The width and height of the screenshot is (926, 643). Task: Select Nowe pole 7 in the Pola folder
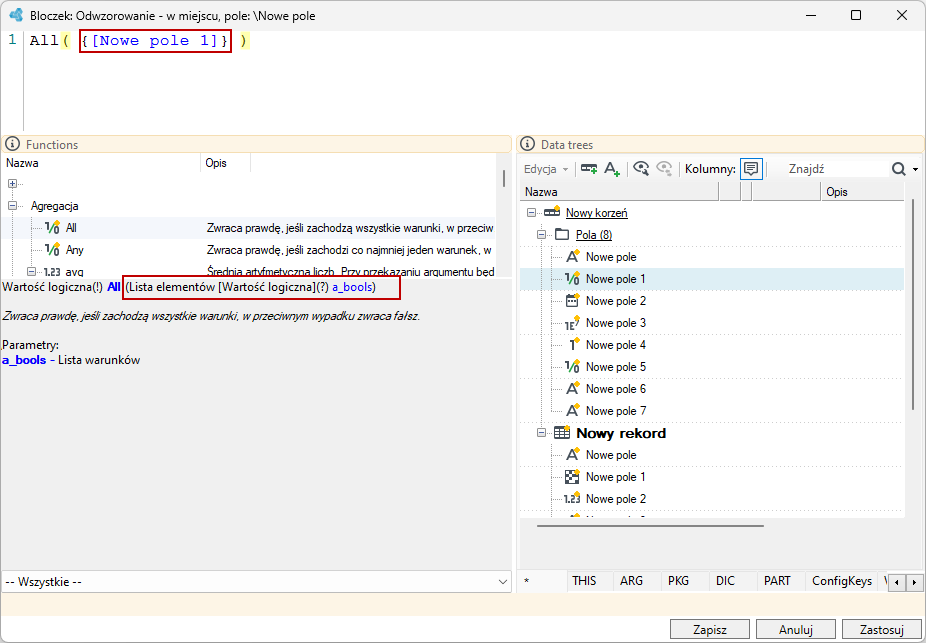[x=616, y=411]
